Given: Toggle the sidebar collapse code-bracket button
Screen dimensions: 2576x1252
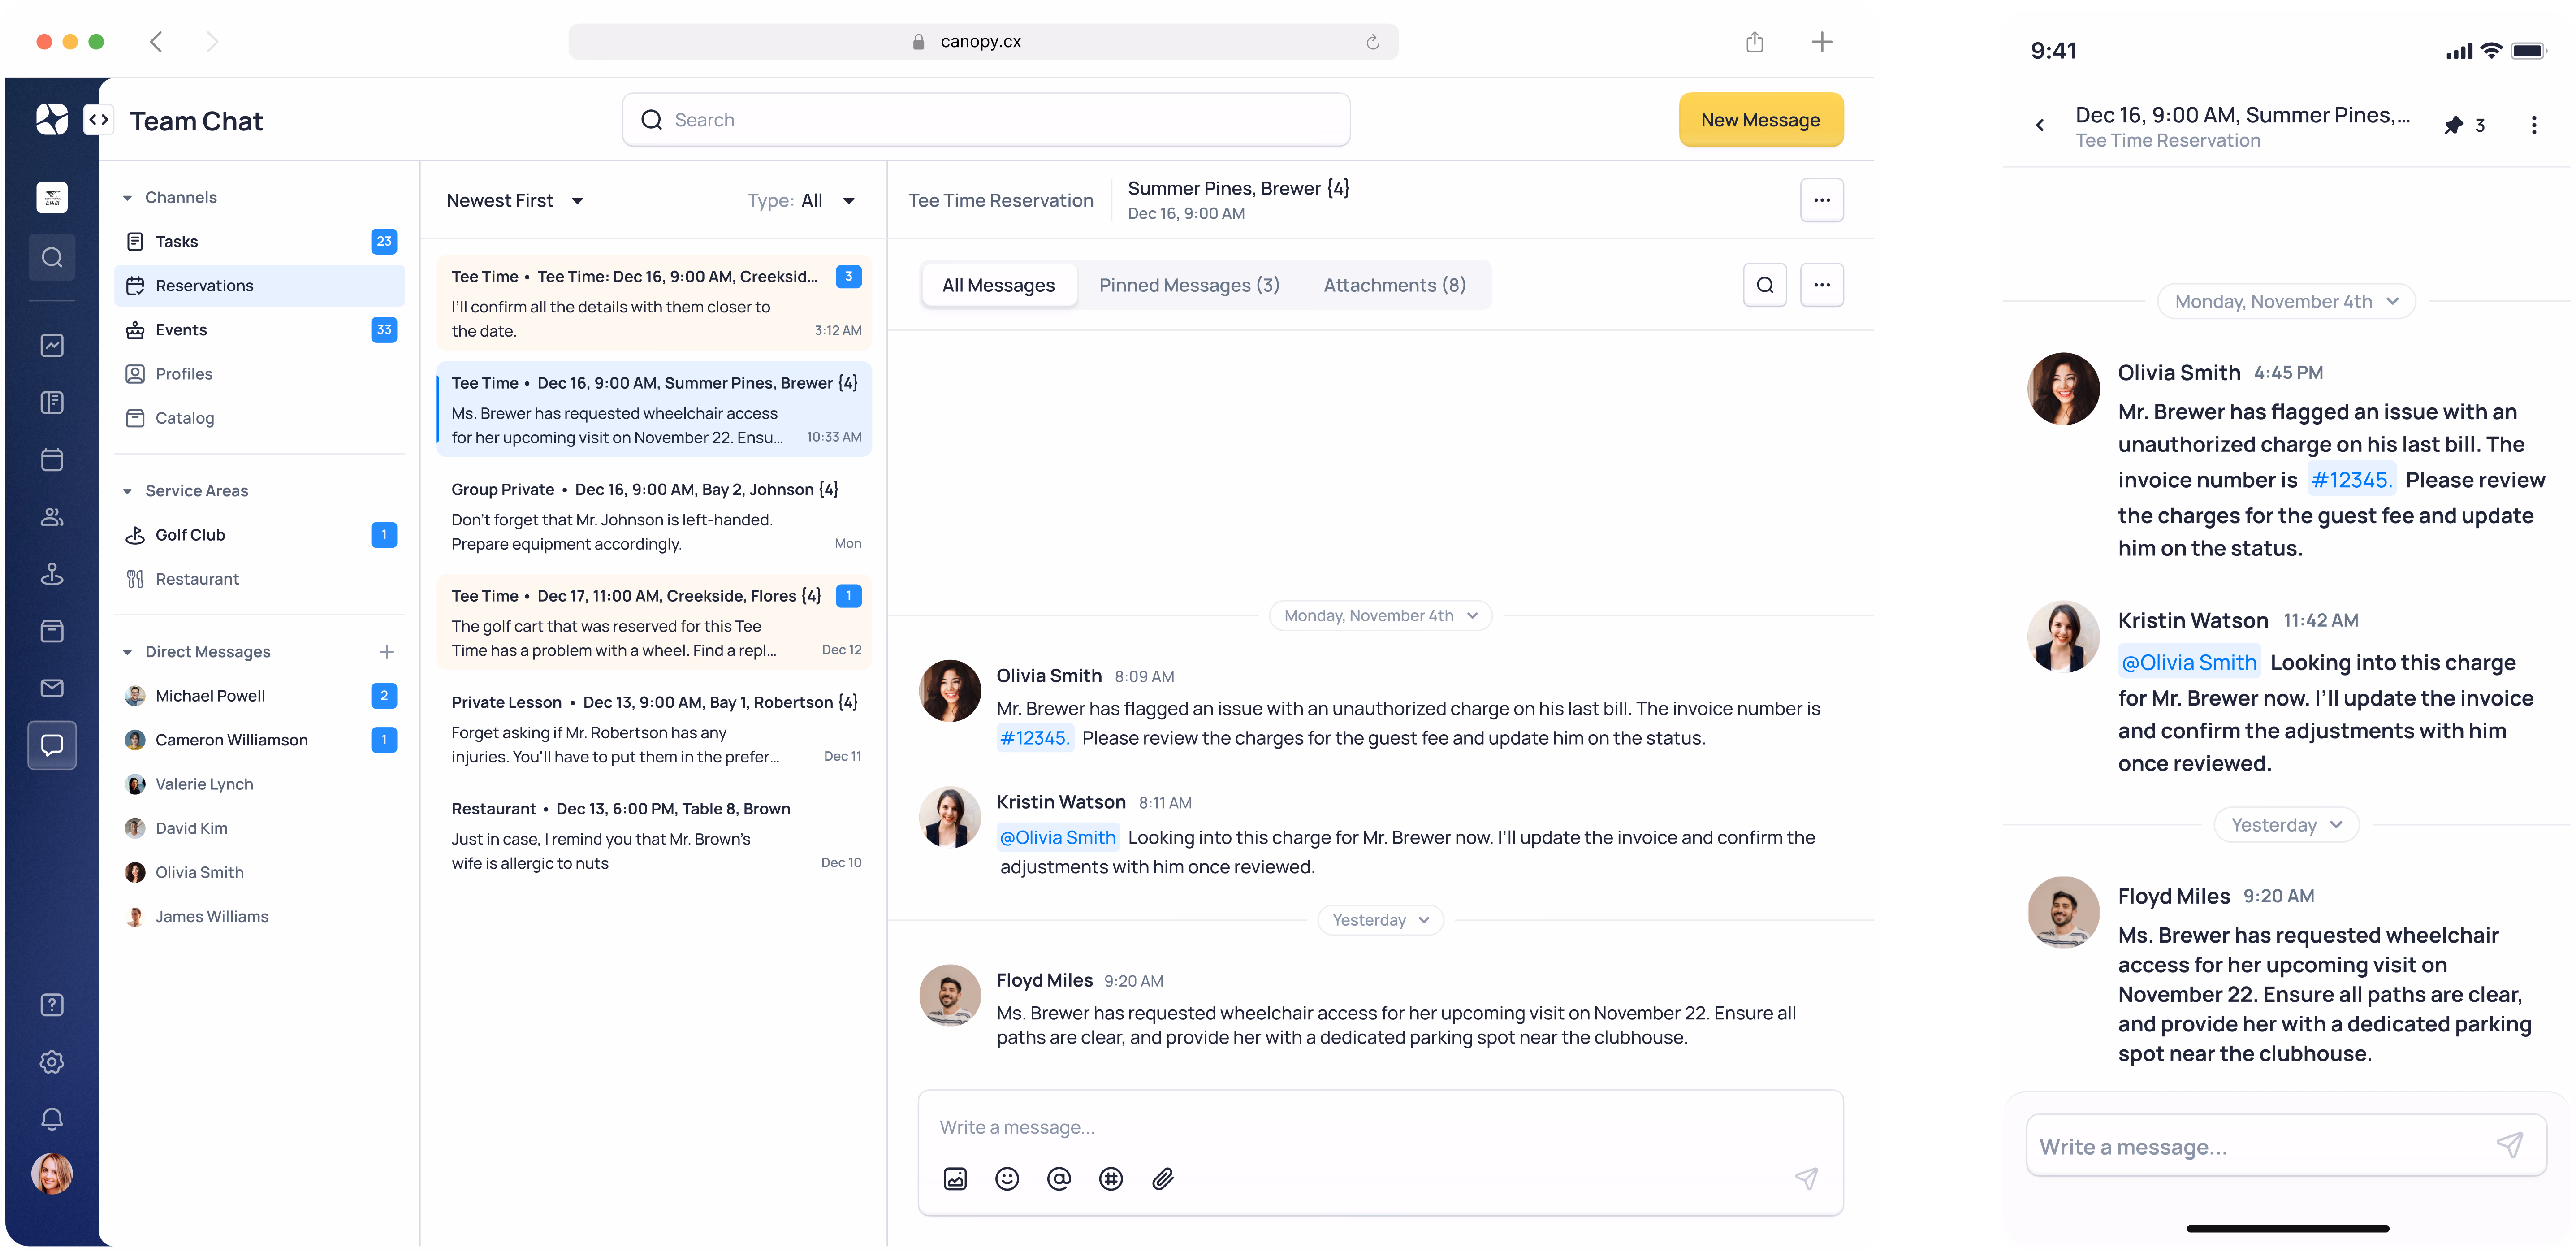Looking at the screenshot, I should coord(98,120).
